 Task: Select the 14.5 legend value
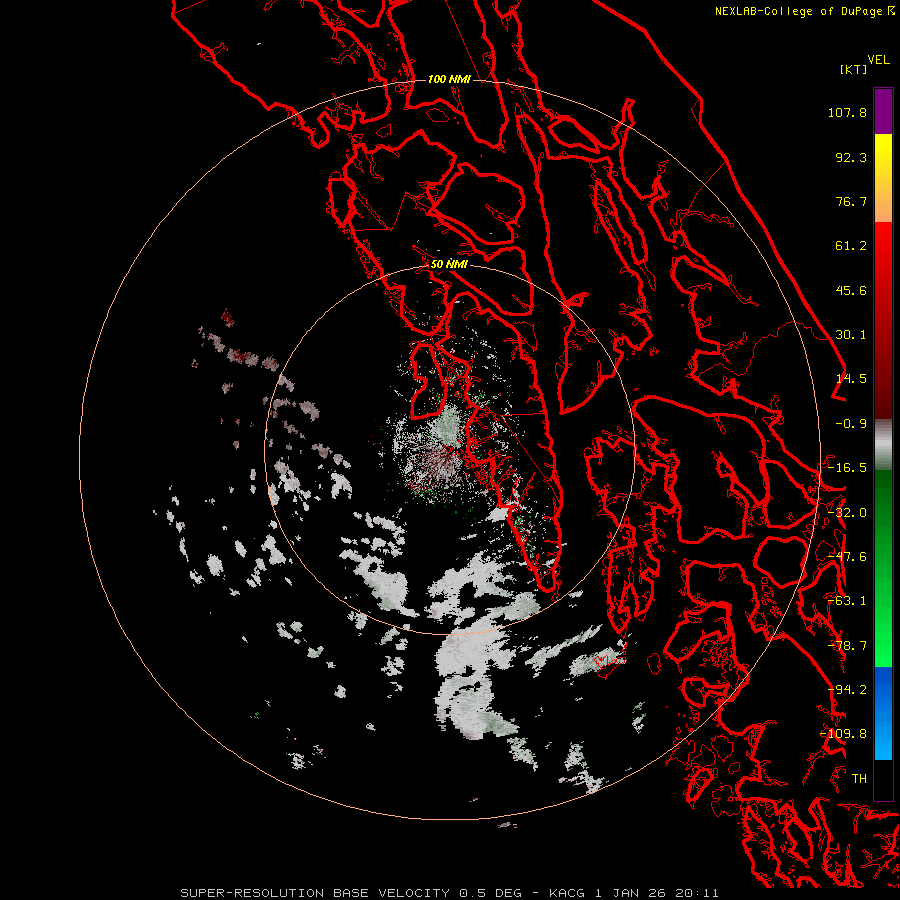point(851,379)
